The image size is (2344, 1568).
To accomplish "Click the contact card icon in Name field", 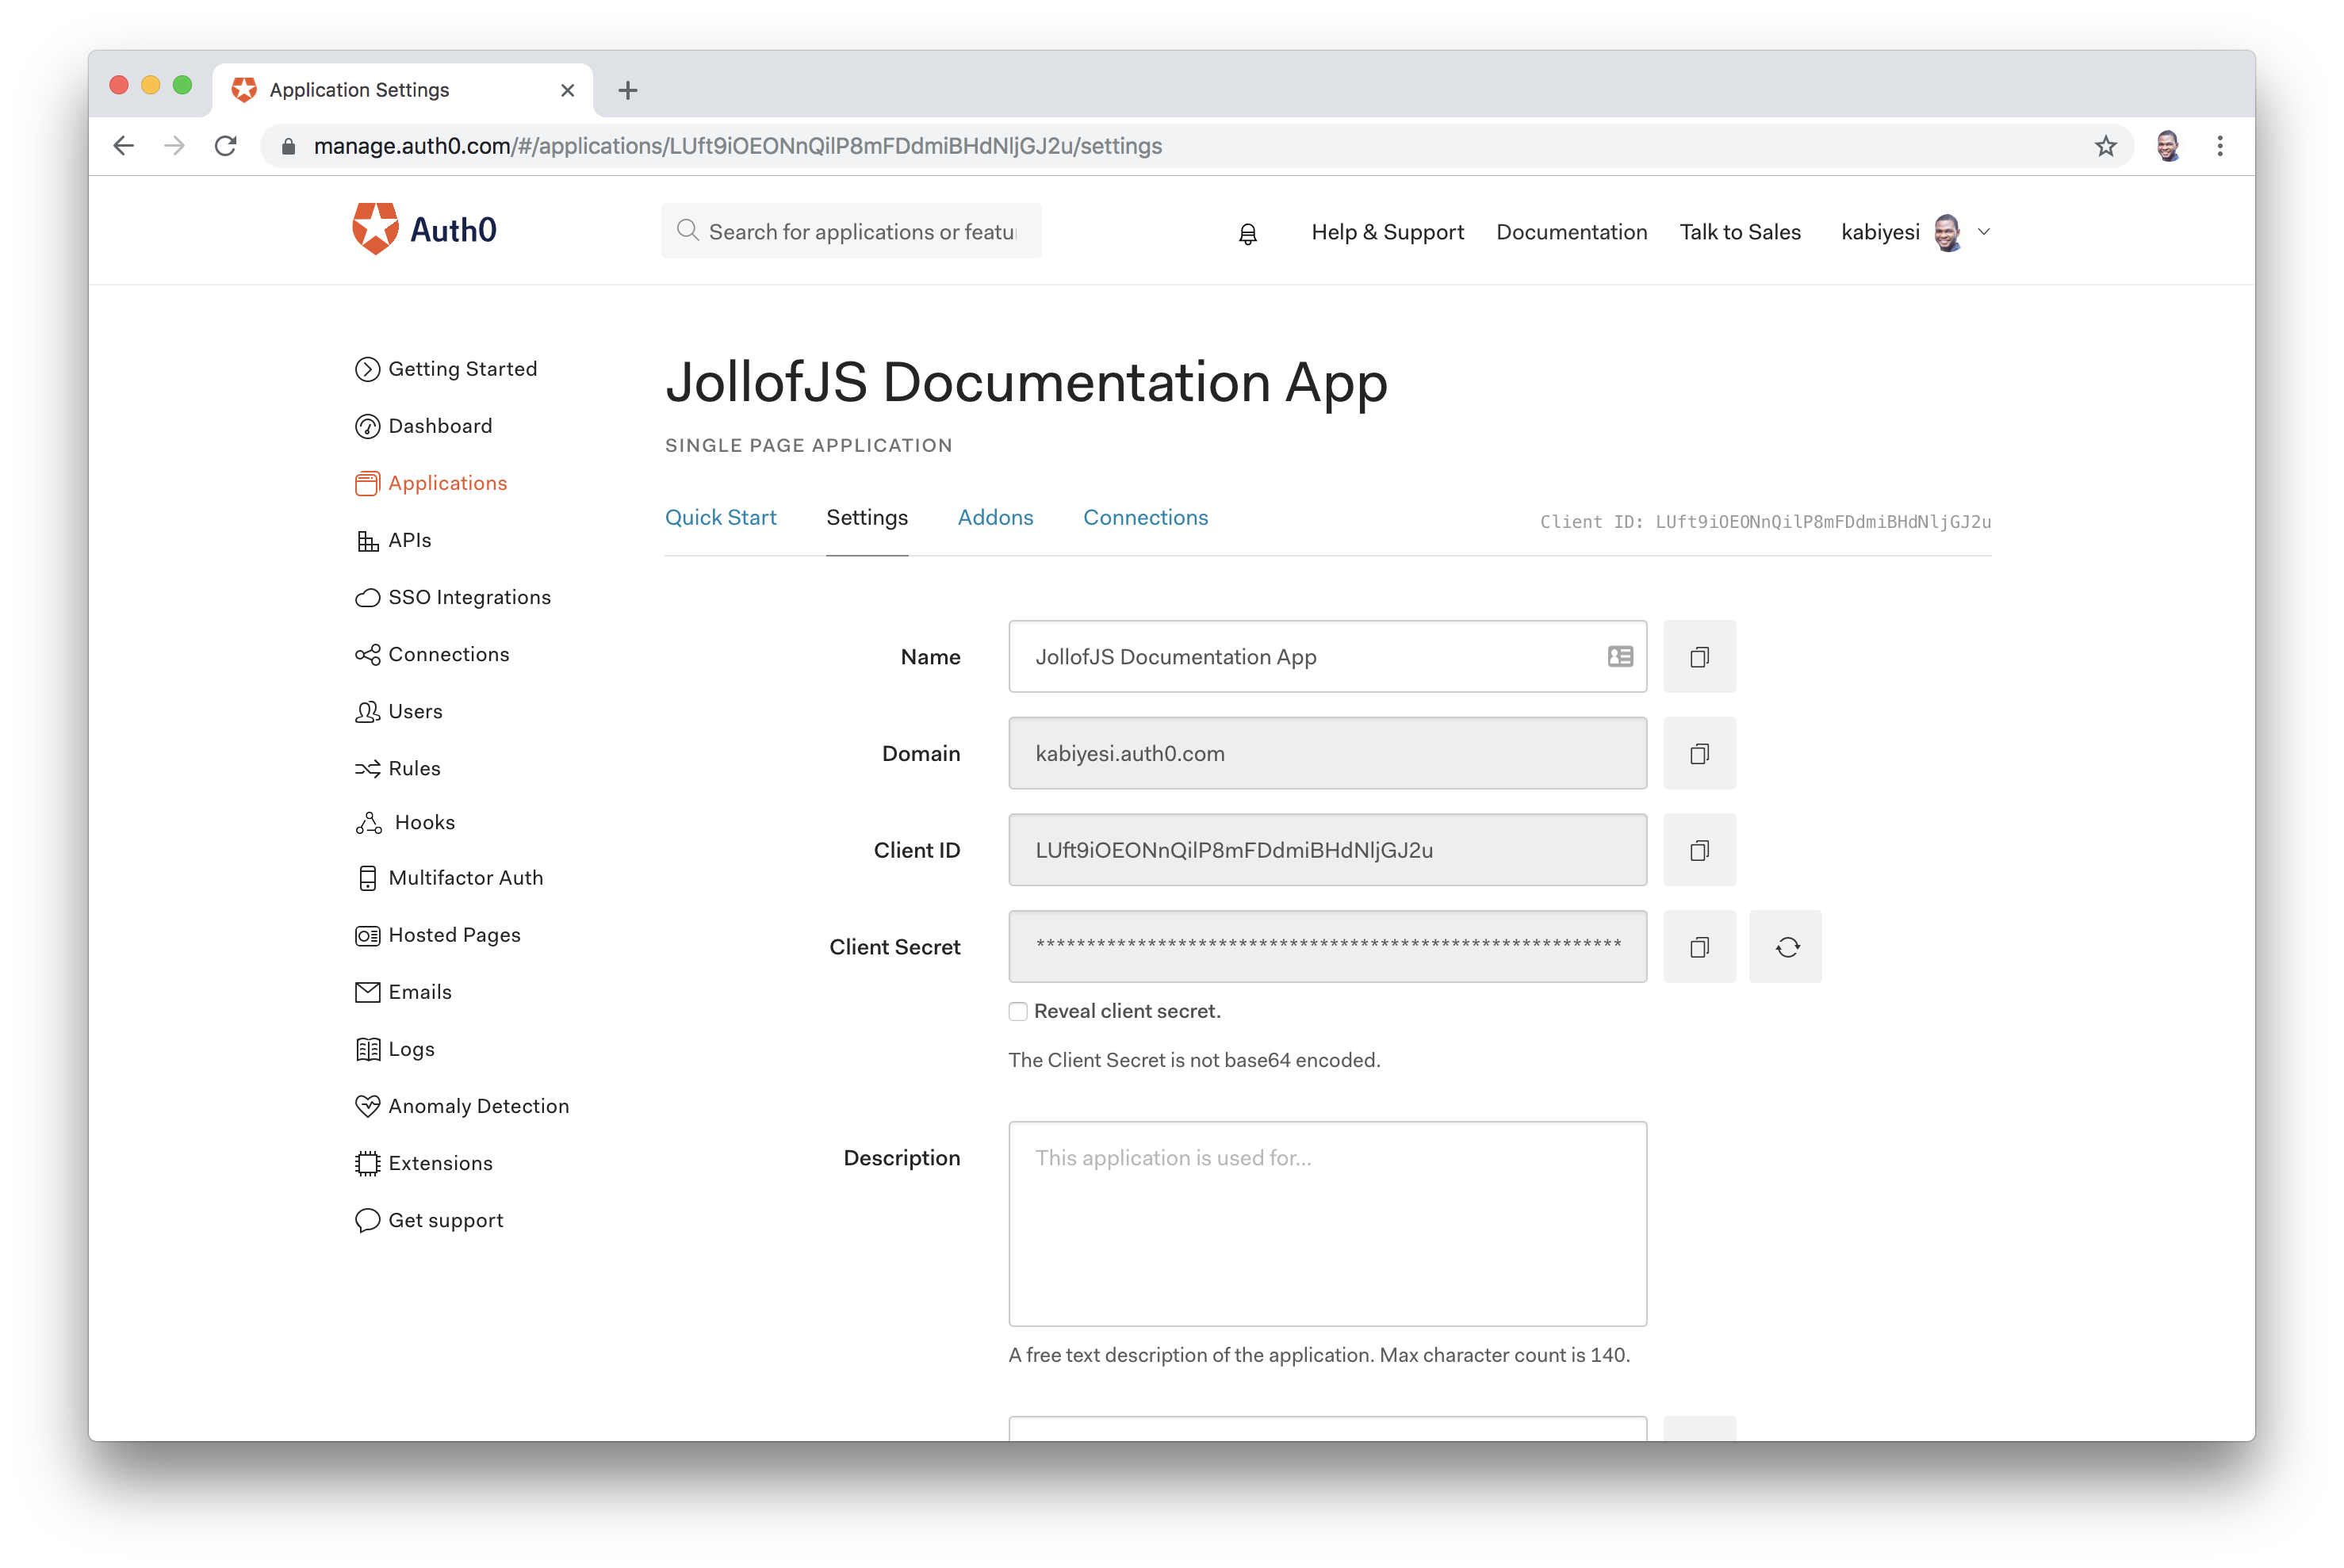I will point(1620,657).
